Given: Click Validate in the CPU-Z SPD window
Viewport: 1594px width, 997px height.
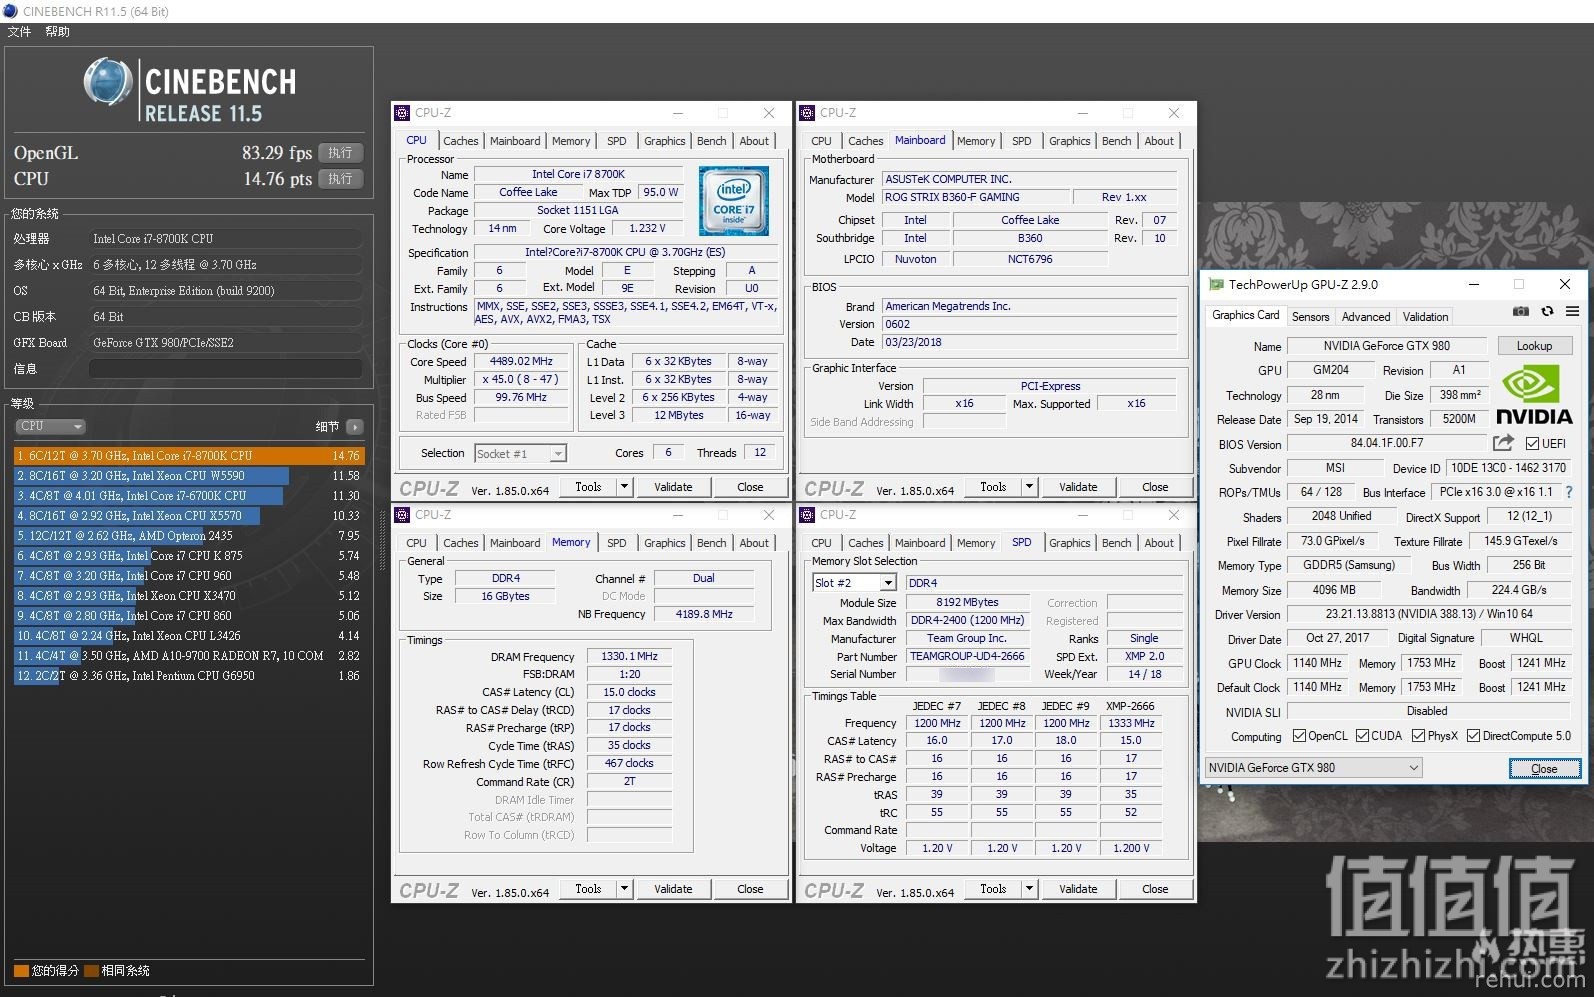Looking at the screenshot, I should pyautogui.click(x=1078, y=889).
